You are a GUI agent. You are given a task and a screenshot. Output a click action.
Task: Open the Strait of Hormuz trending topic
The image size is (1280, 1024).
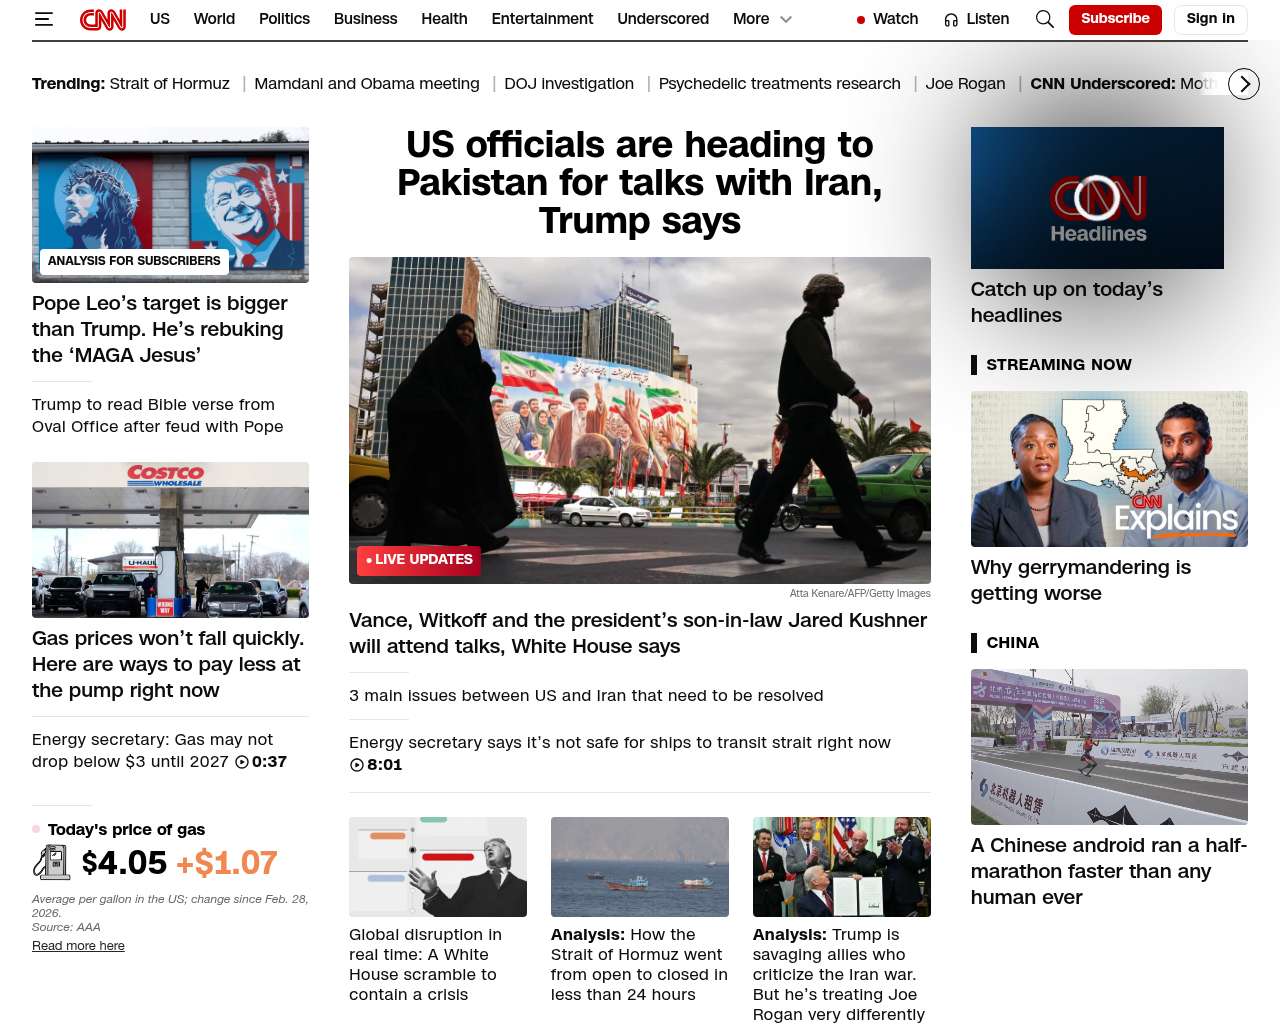pyautogui.click(x=169, y=84)
